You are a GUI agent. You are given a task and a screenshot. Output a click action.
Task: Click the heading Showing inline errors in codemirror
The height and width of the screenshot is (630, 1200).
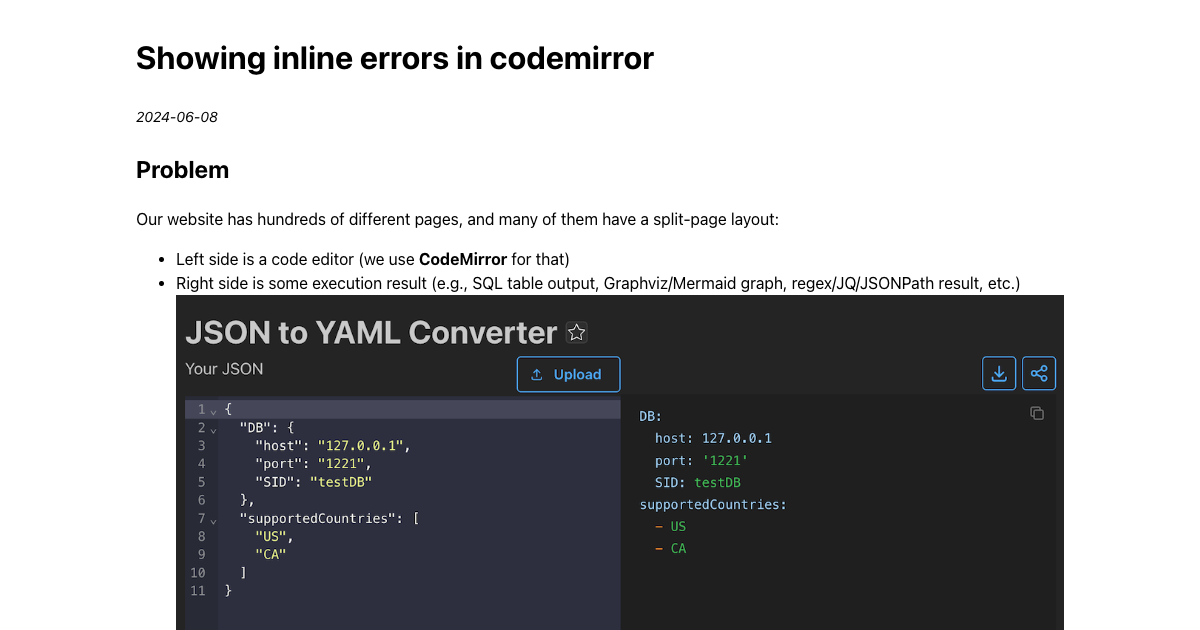coord(394,58)
